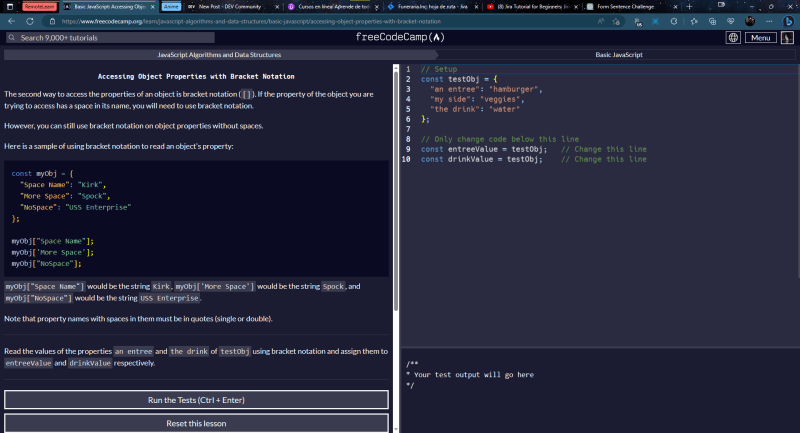Click code editor line 10 drinkValue
Screen dimensions: 800x433
(533, 159)
